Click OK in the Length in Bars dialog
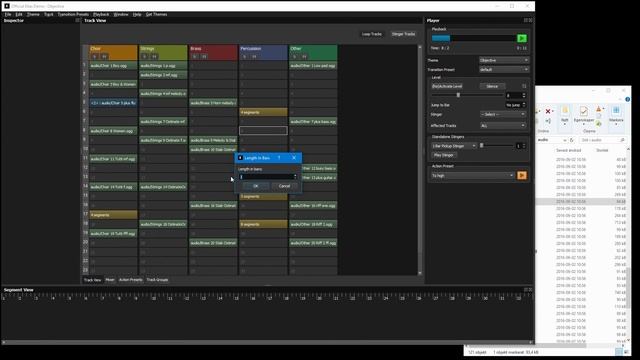Viewport: 640px width, 360px height. pos(256,186)
